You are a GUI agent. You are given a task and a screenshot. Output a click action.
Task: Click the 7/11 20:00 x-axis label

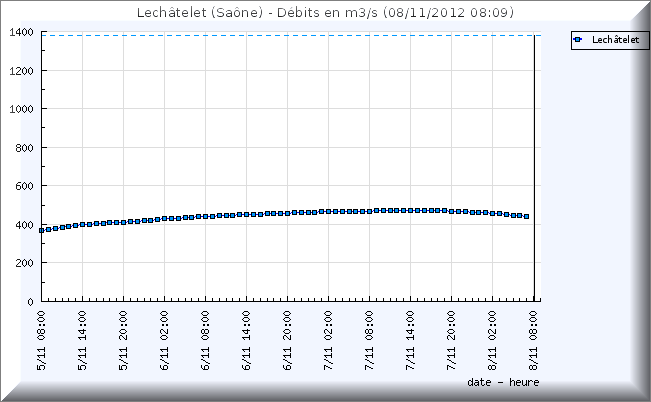(452, 341)
